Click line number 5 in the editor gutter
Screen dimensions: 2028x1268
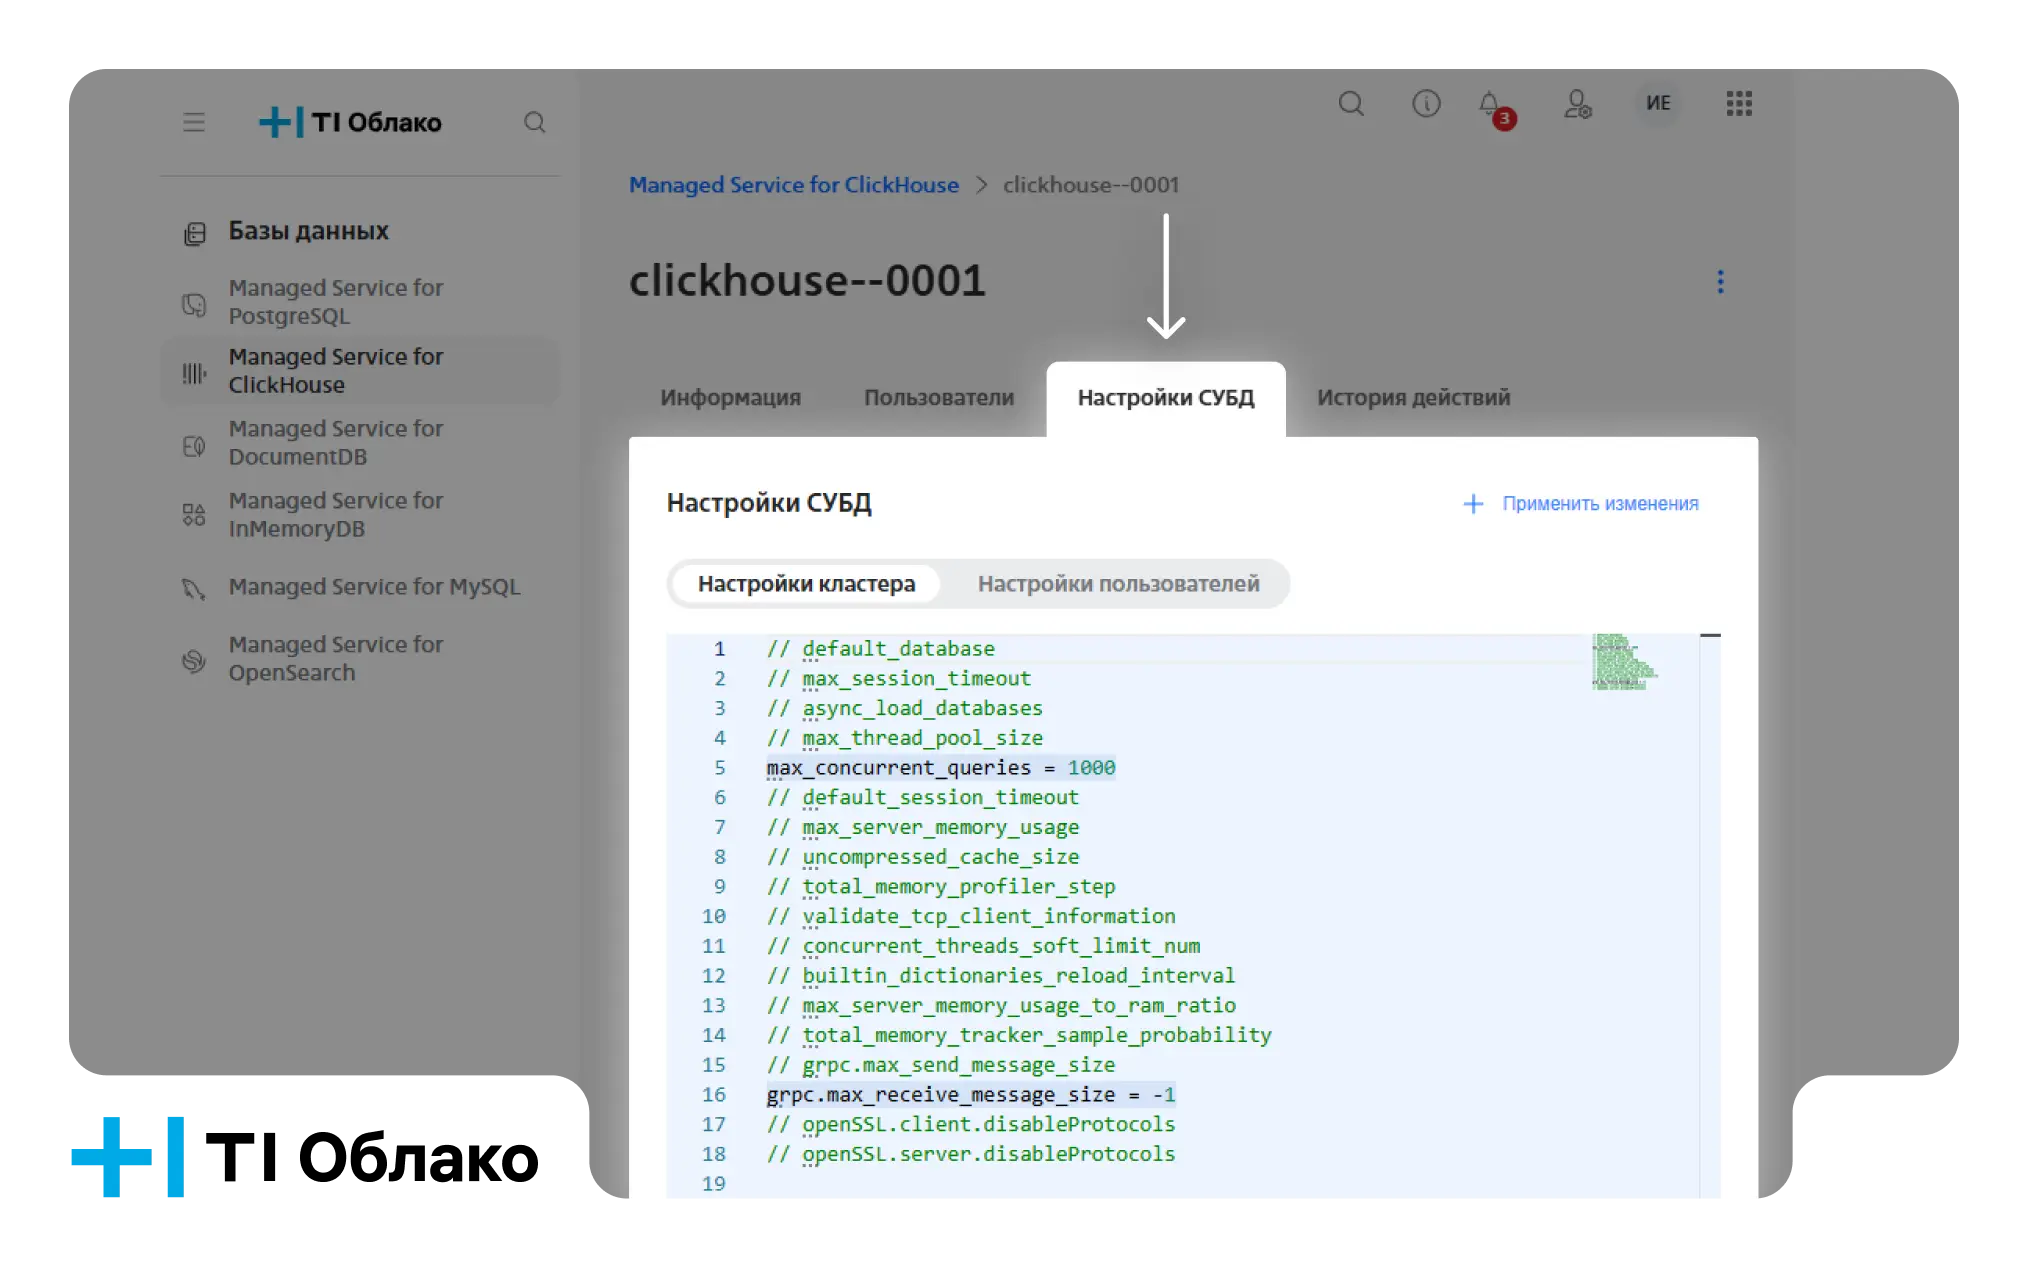click(x=720, y=768)
